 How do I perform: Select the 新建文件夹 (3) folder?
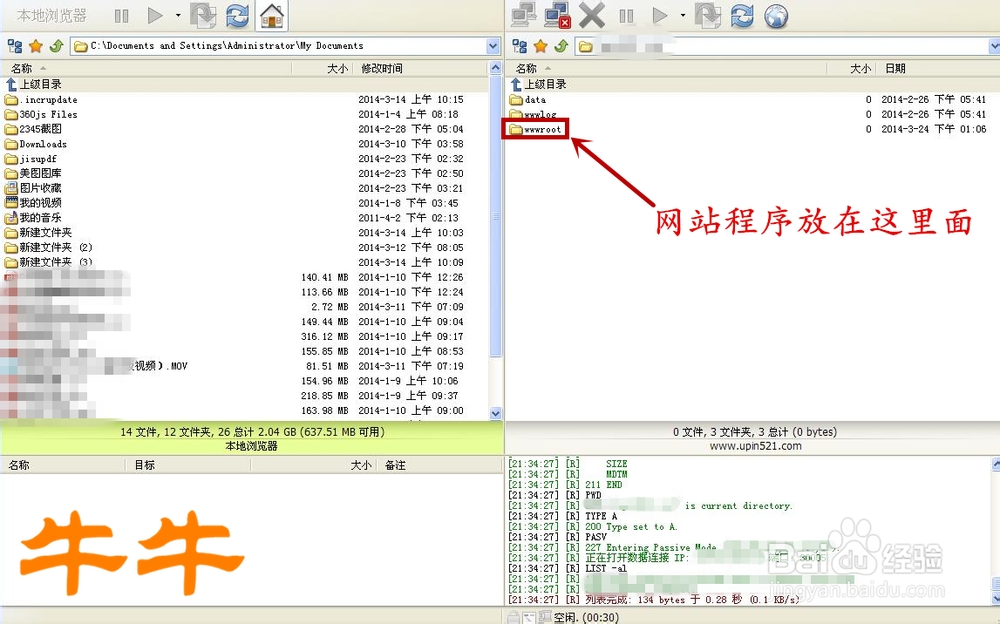click(48, 262)
